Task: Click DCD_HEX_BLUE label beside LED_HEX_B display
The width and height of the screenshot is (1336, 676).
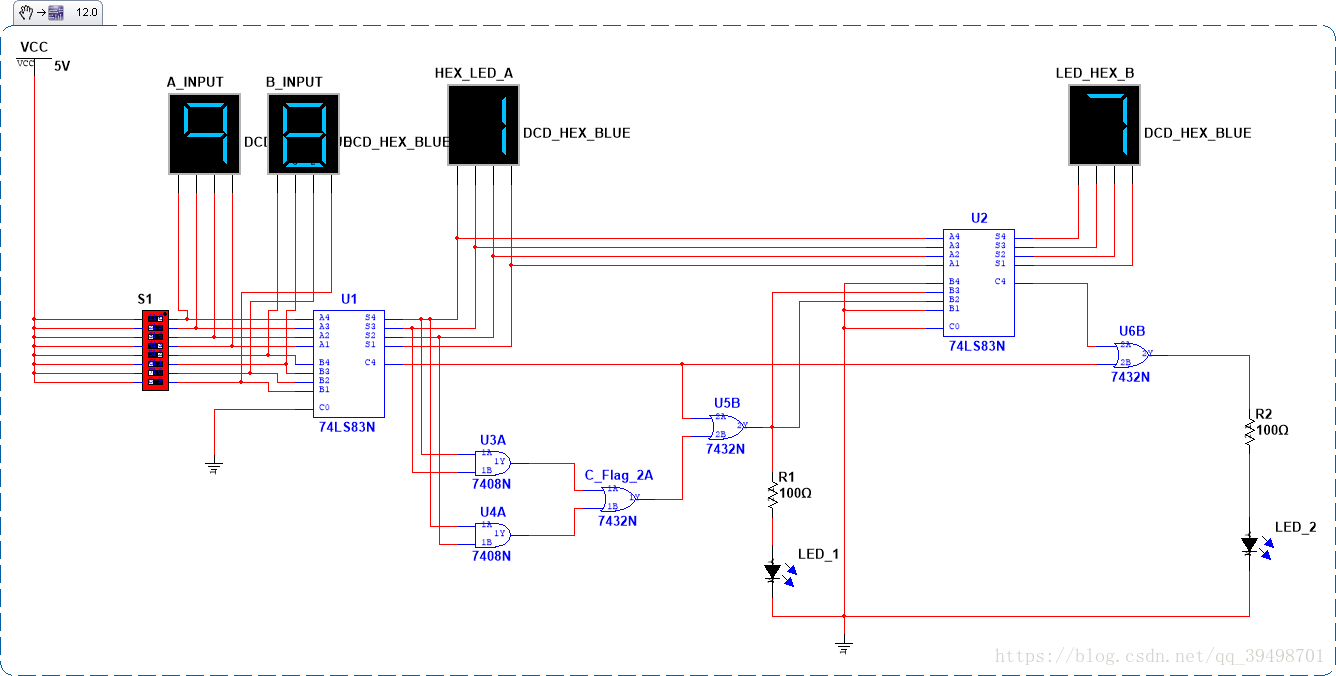Action: click(1198, 133)
